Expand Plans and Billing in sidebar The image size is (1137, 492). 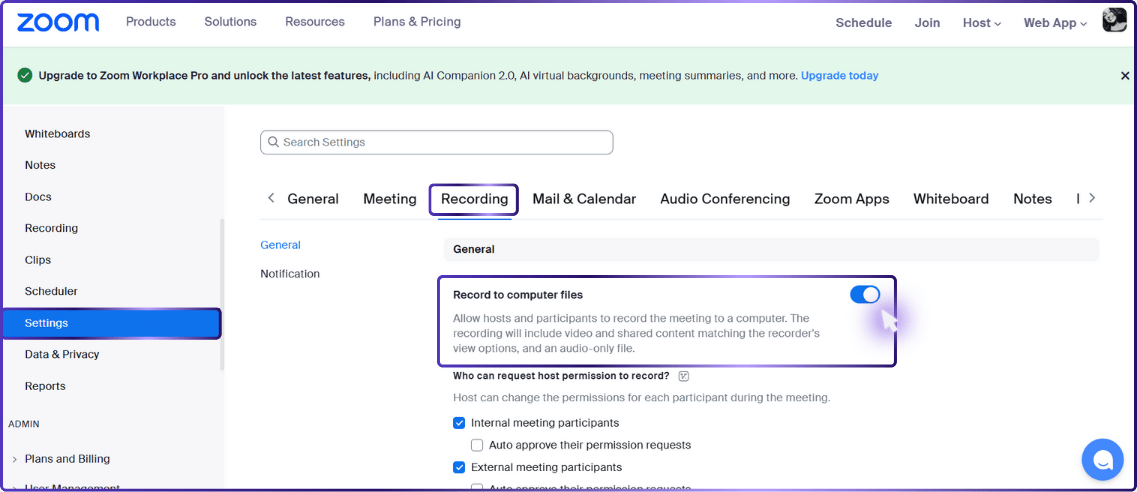tap(15, 459)
